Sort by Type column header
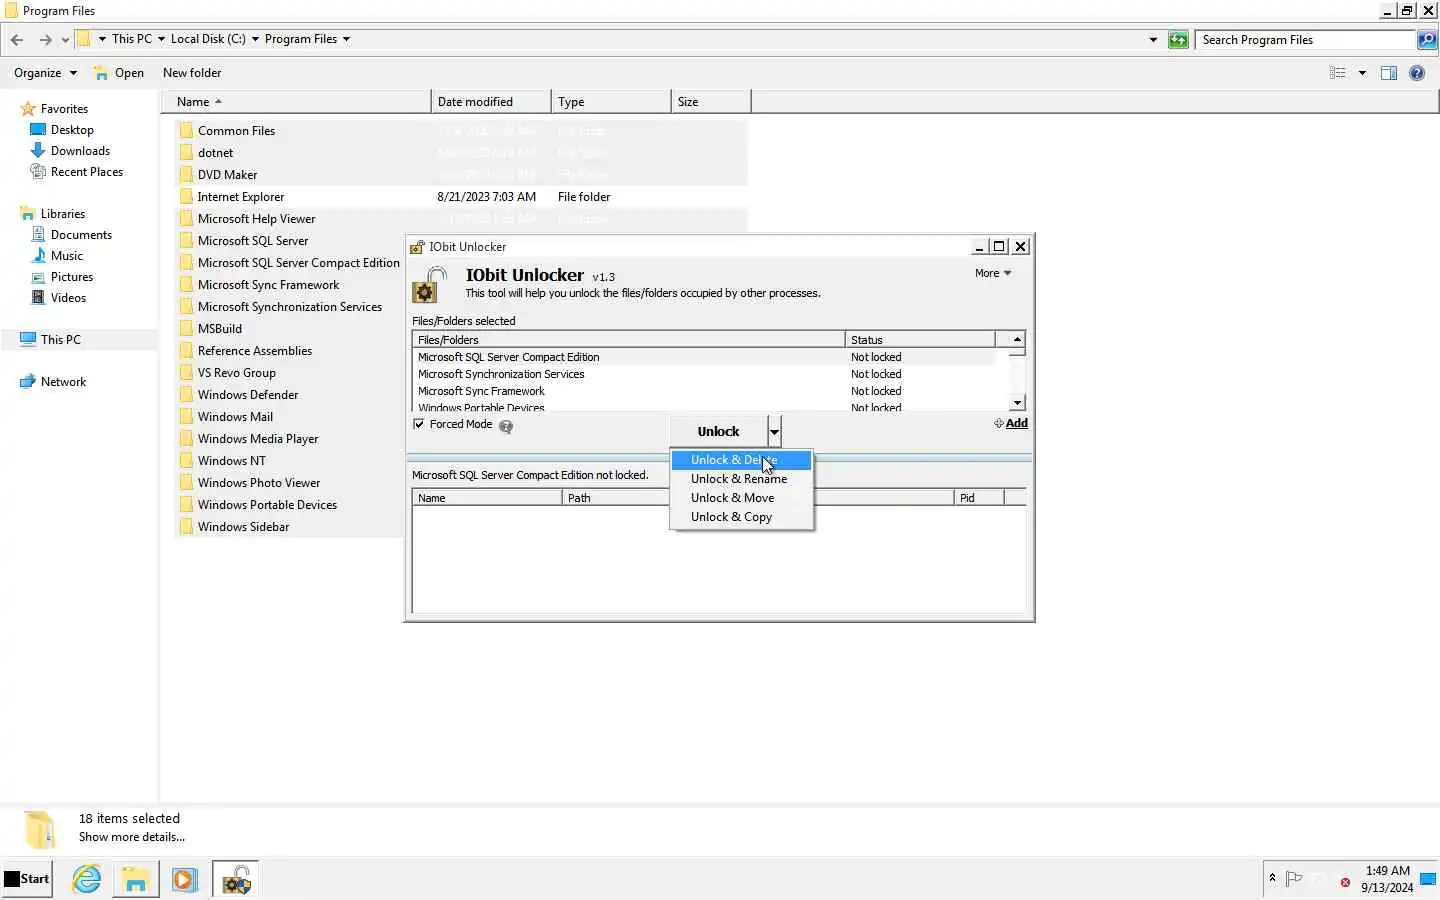 611,102
